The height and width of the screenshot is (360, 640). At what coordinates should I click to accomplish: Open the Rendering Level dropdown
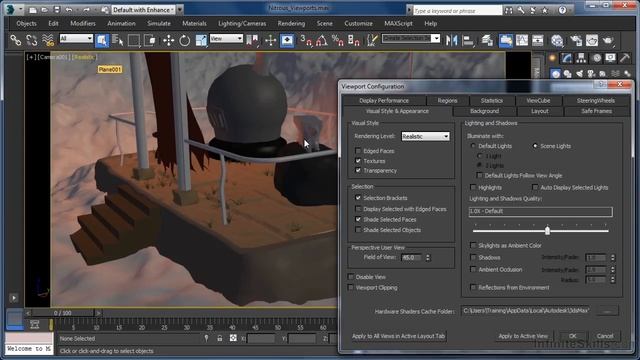click(425, 136)
